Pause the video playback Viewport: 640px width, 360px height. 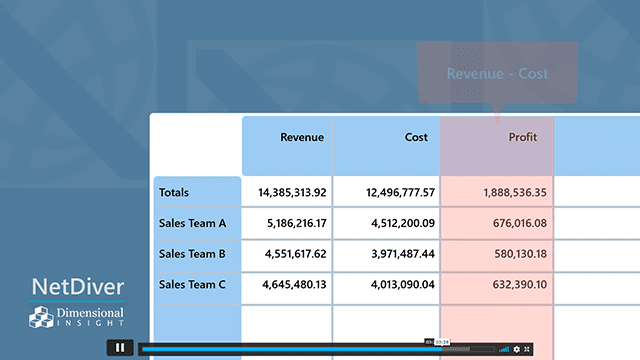point(120,348)
